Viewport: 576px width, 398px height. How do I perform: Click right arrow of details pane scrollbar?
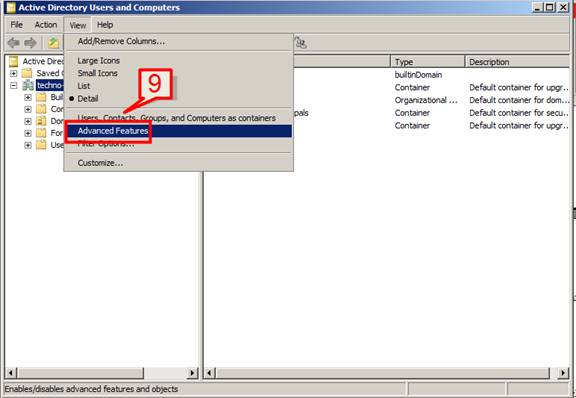[x=563, y=373]
